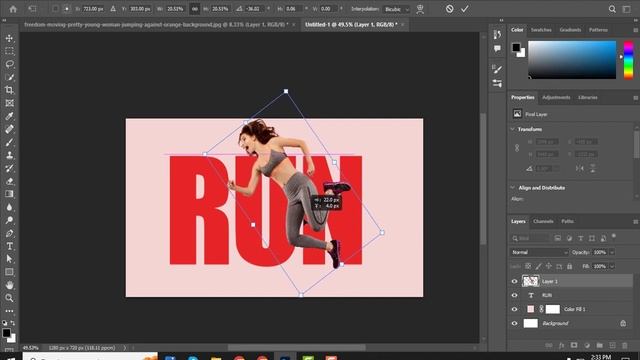Cancel the transform in options bar
640x360 pixels.
[x=449, y=9]
